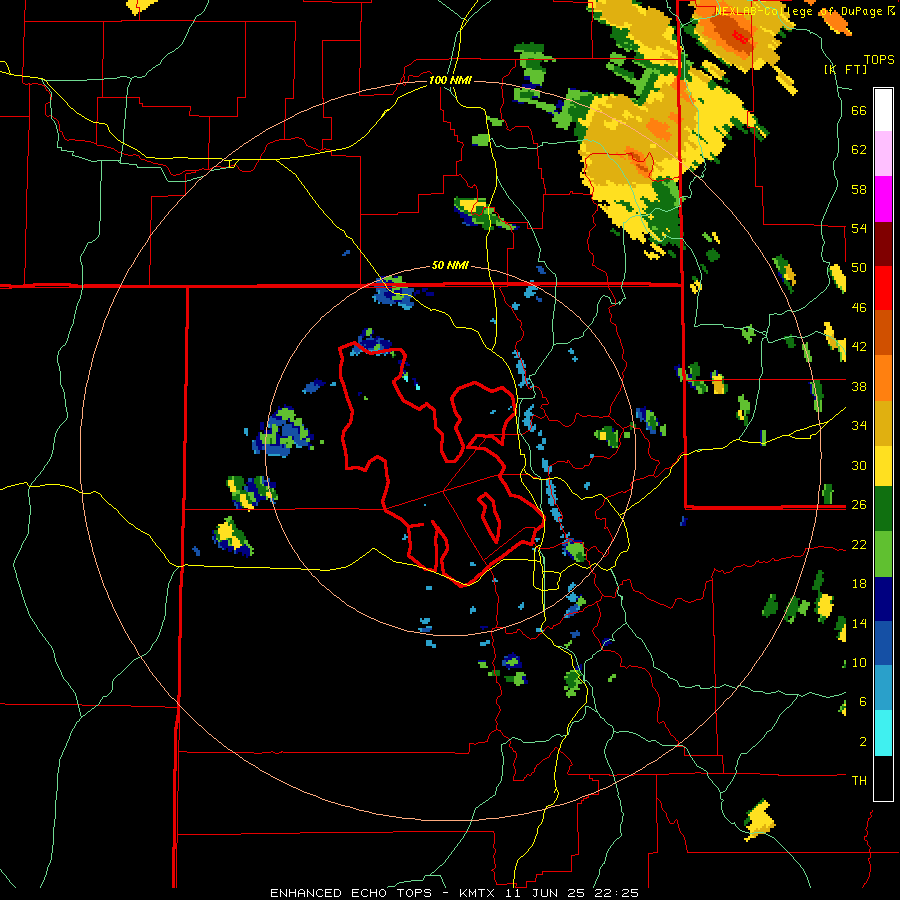
Task: Click the "30" legend value
Action: (859, 465)
